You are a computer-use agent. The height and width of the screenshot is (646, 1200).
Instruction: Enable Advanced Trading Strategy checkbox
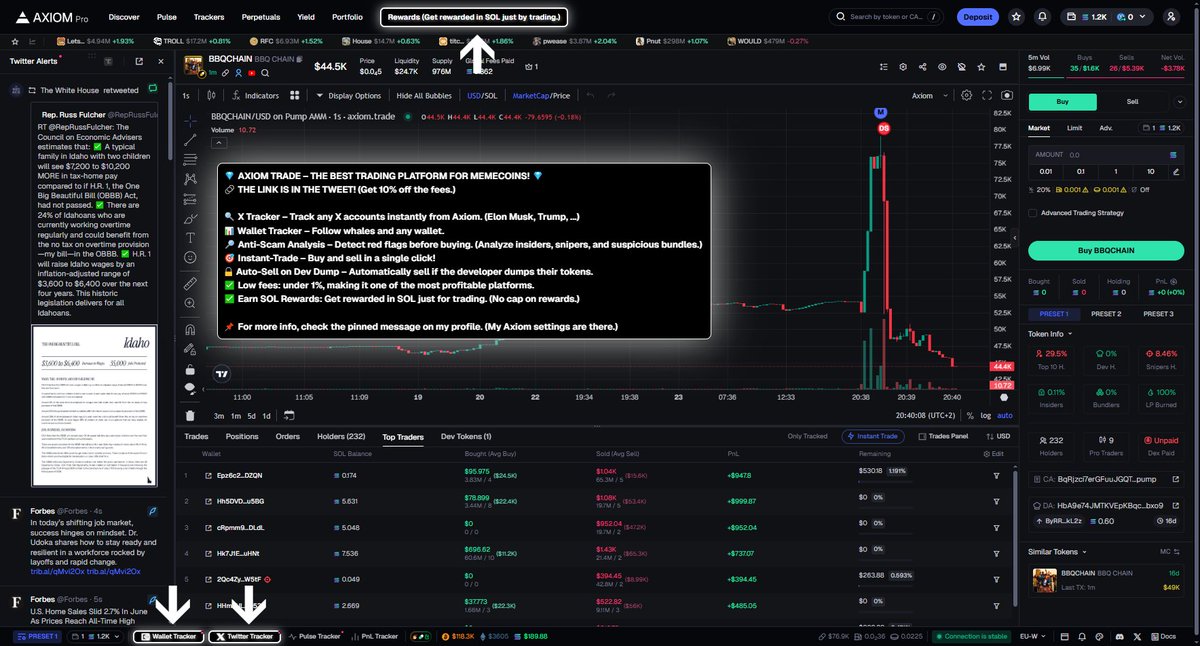1033,212
